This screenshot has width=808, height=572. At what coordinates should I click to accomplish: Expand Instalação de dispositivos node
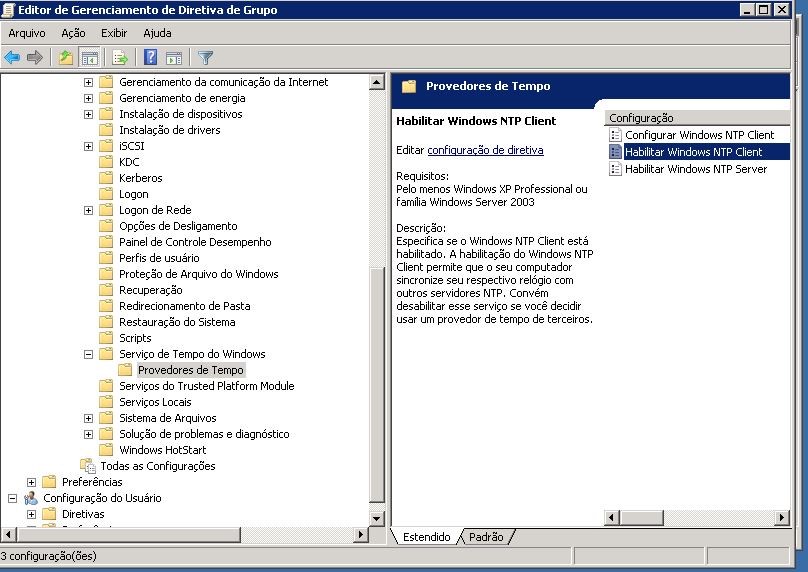click(88, 114)
